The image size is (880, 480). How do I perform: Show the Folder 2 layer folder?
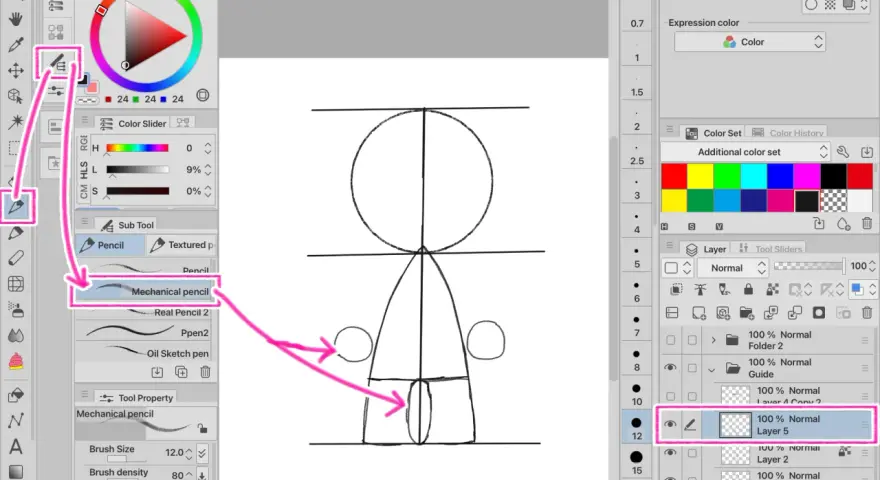(670, 340)
